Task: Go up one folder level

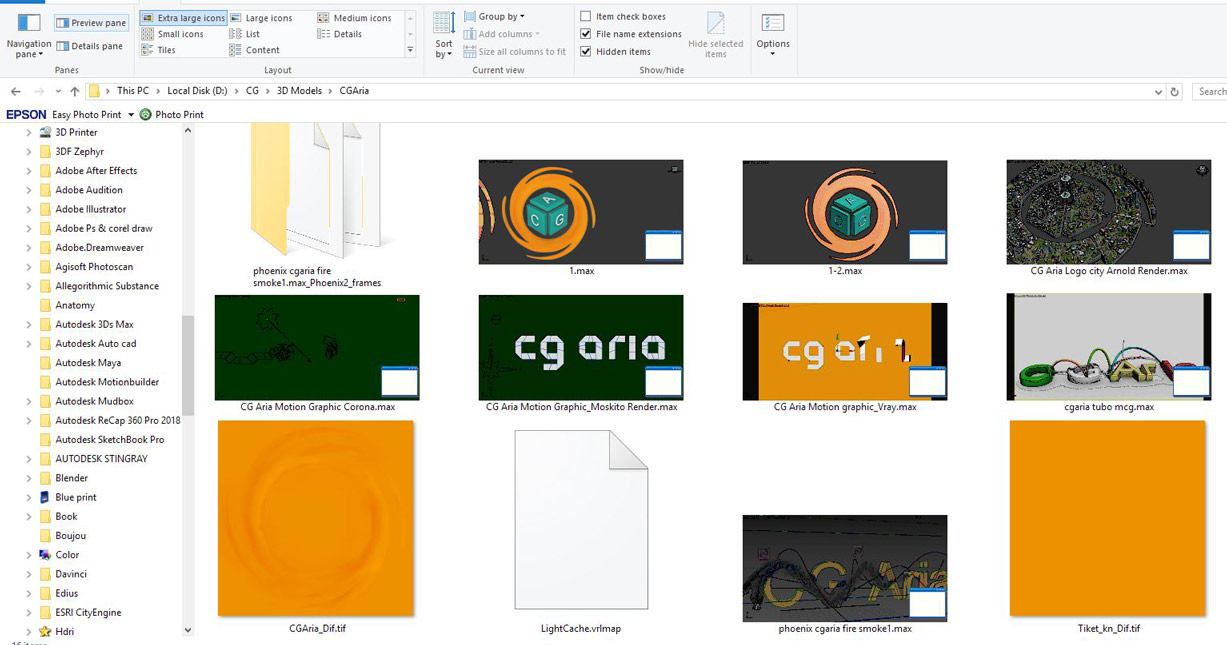Action: tap(74, 91)
